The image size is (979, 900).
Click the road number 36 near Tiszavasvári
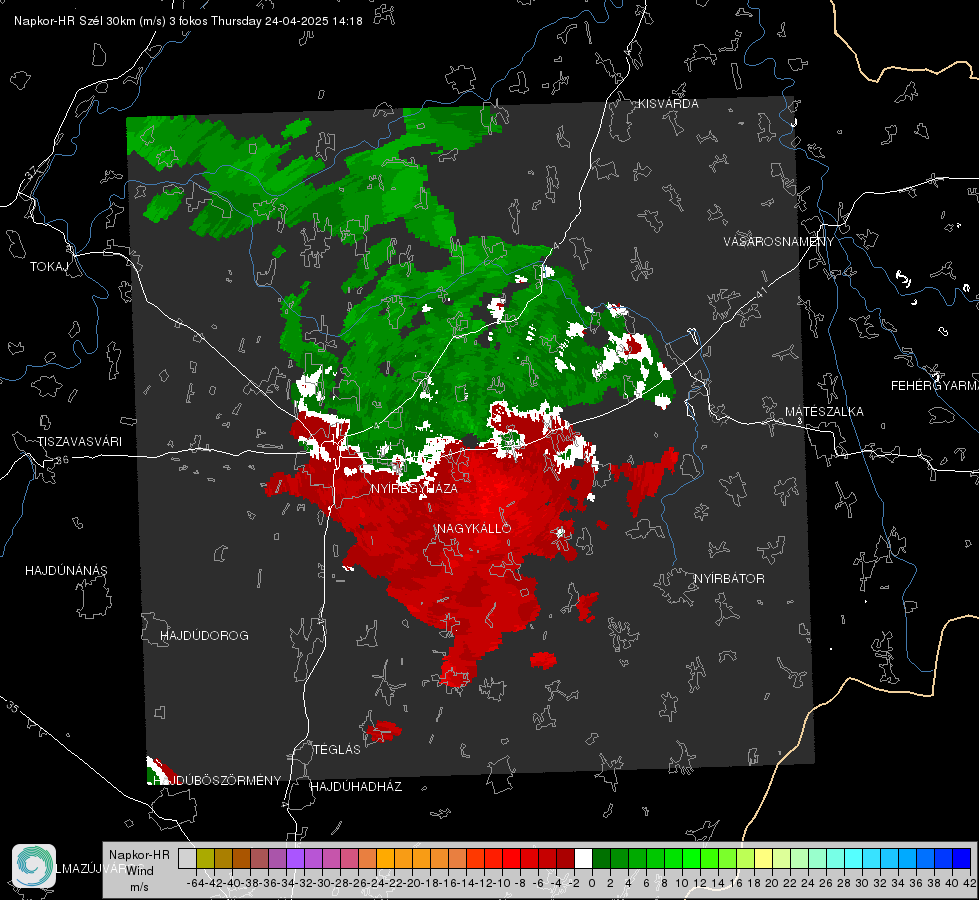coord(62,460)
